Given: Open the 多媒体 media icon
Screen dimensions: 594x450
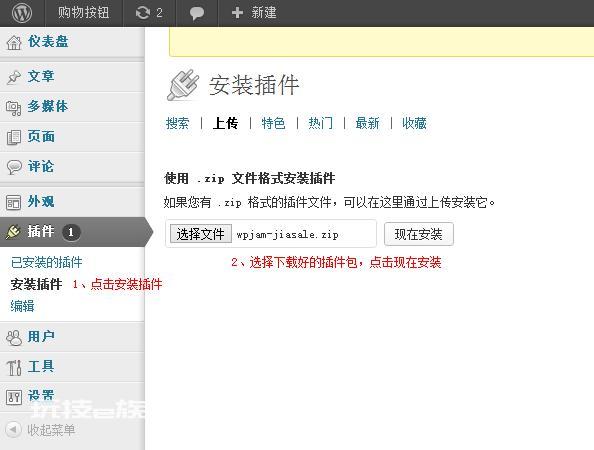Looking at the screenshot, I should point(14,108).
